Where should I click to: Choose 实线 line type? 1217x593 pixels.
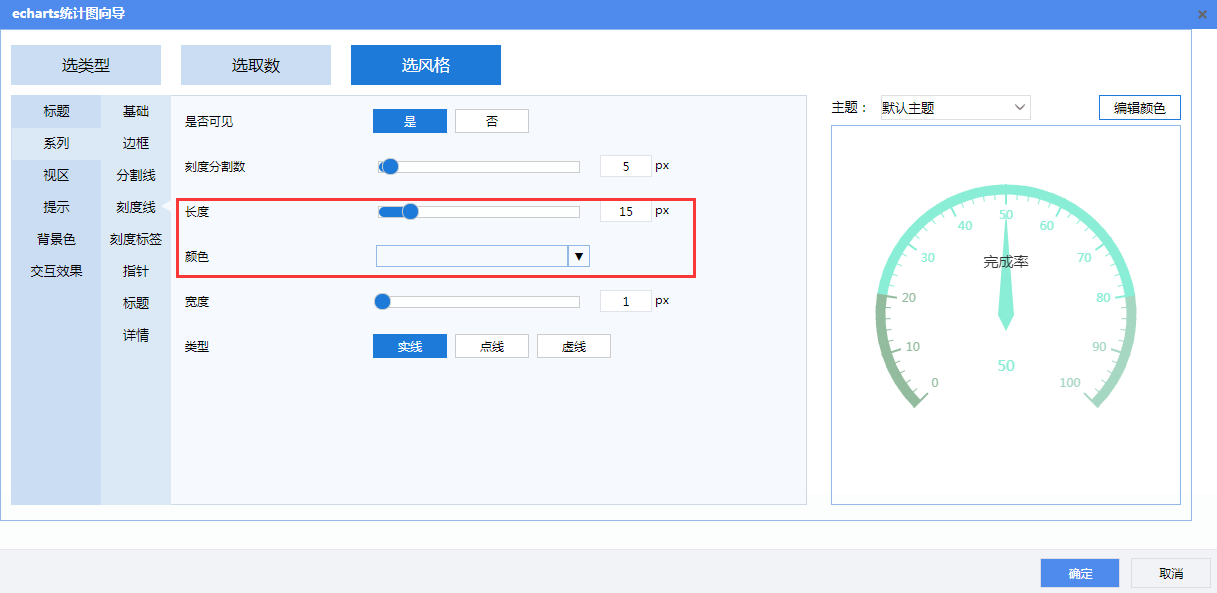[x=410, y=346]
